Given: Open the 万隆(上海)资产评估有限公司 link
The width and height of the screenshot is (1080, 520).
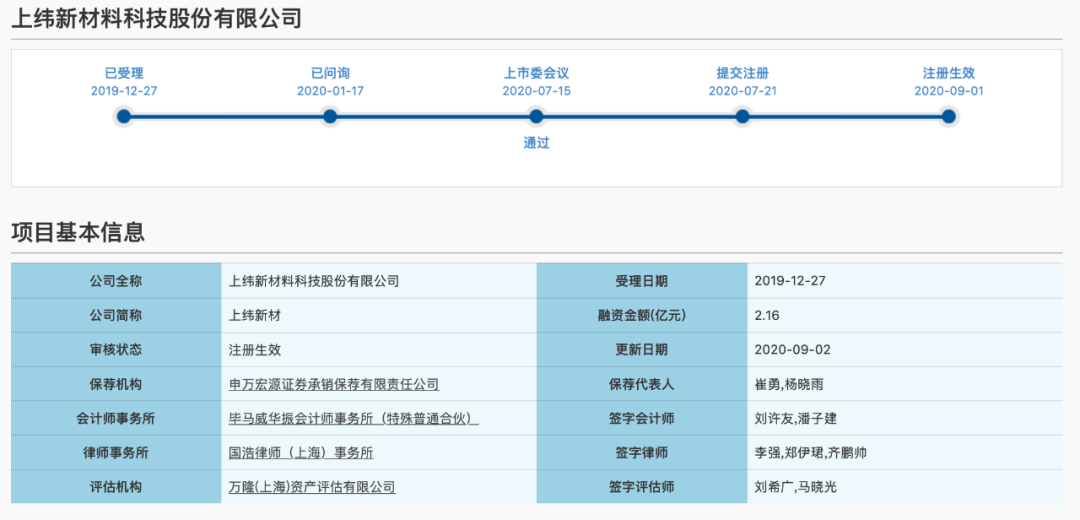Looking at the screenshot, I should coord(311,487).
